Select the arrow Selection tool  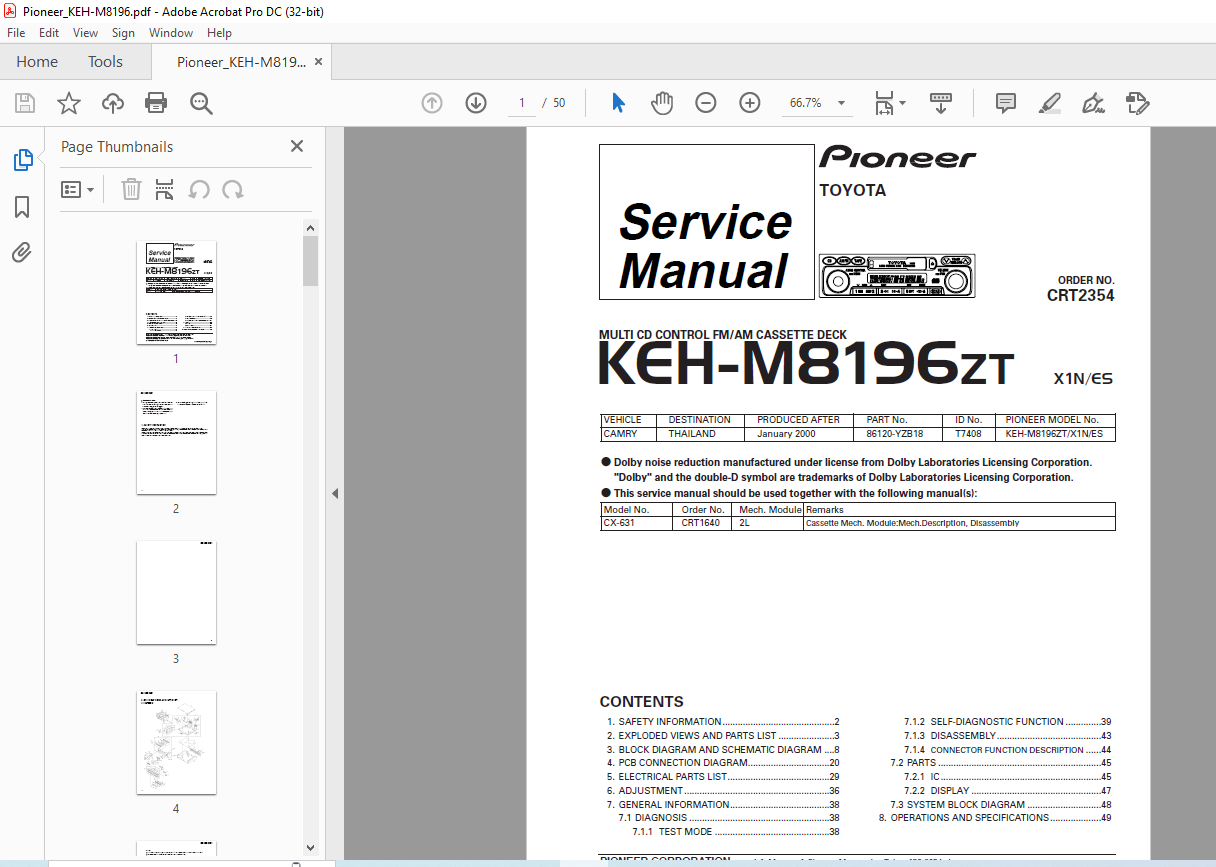click(x=618, y=103)
